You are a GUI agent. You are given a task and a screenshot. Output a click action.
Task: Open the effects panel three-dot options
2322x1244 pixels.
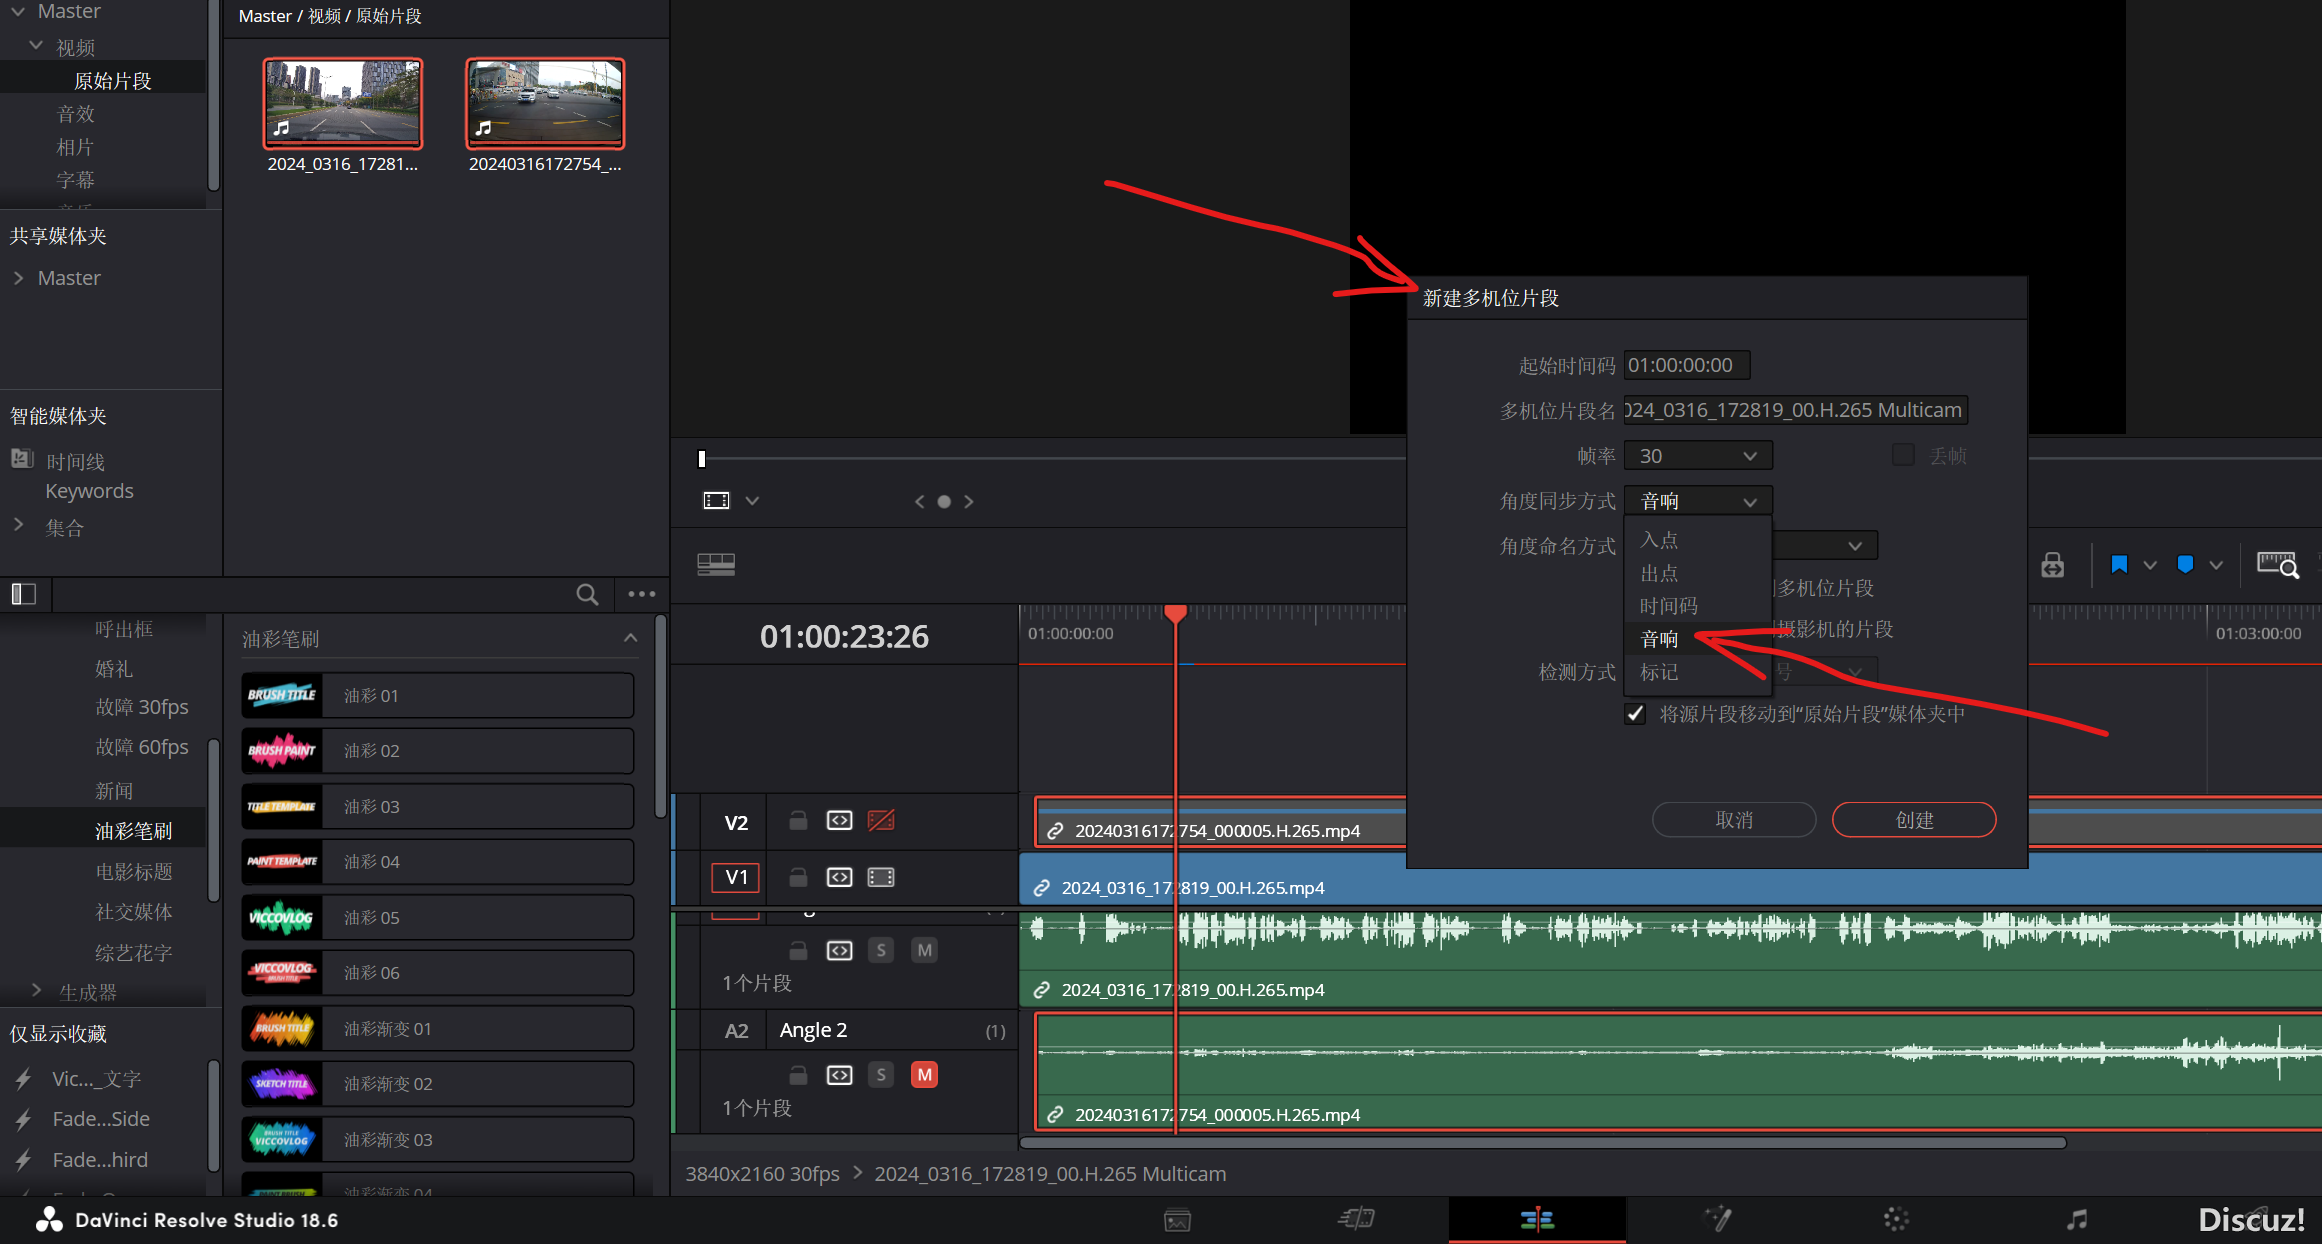pos(642,594)
